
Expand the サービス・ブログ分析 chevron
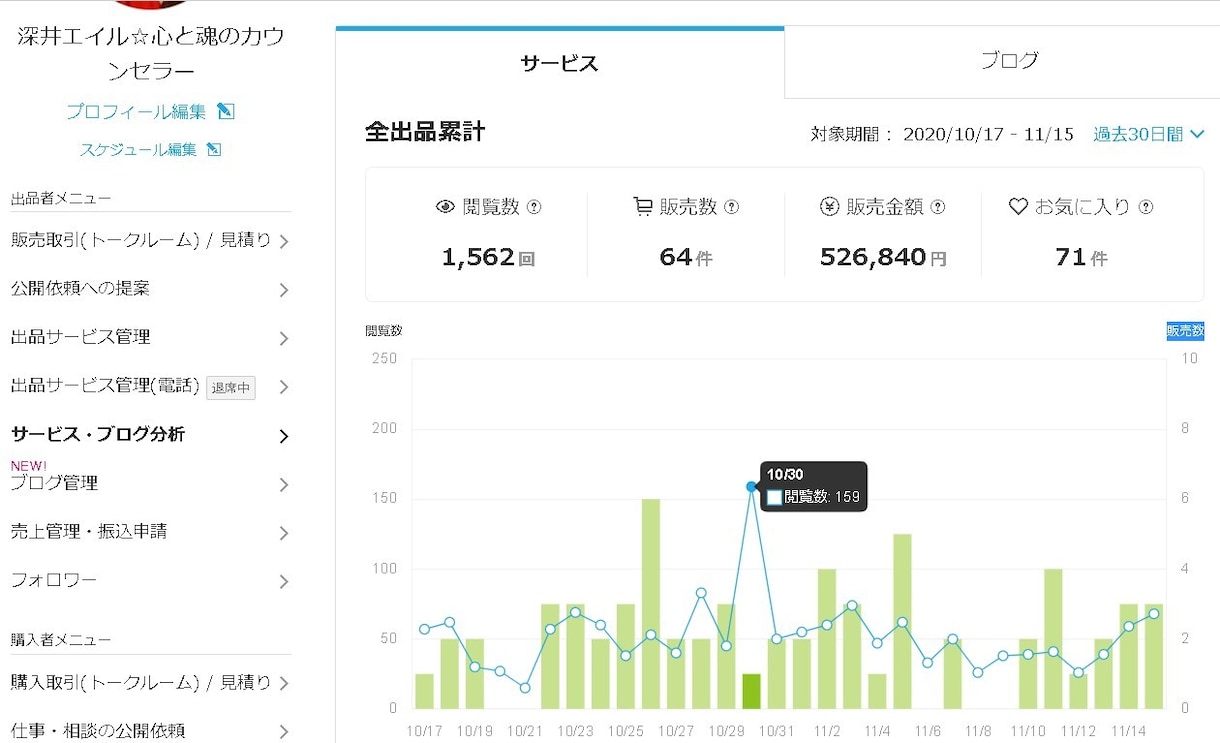pos(284,436)
